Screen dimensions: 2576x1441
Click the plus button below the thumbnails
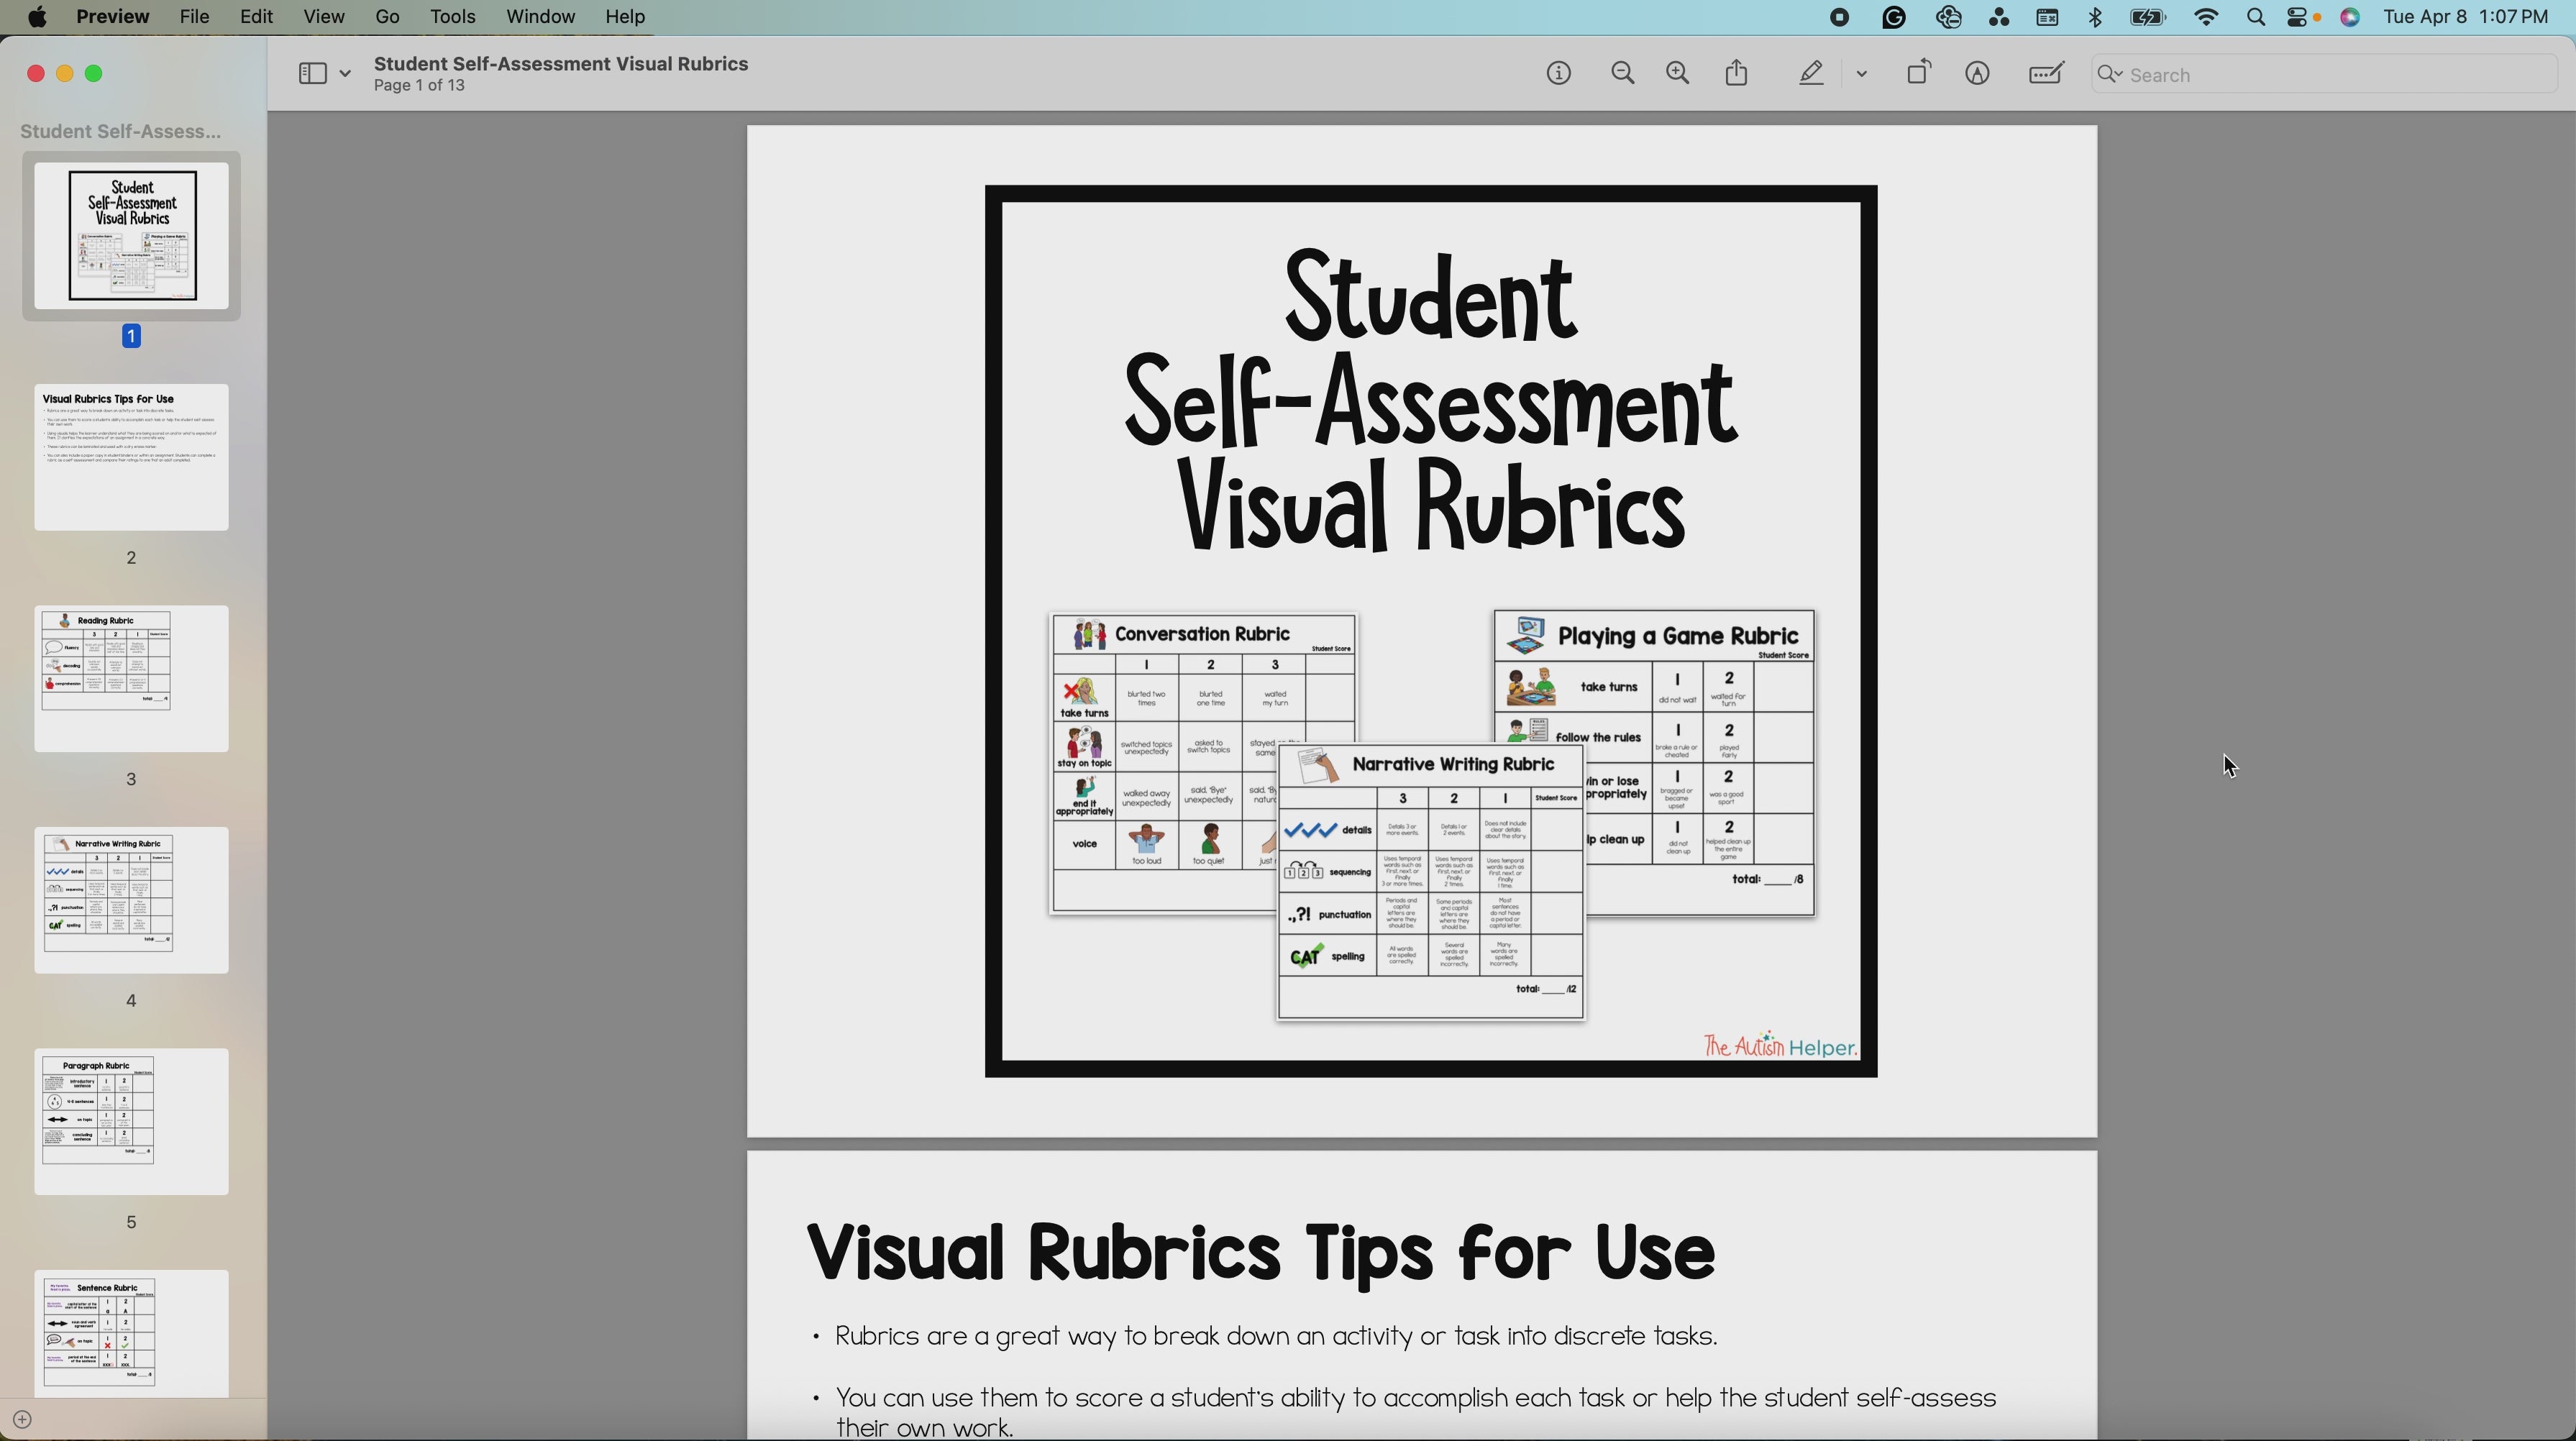pos(23,1418)
